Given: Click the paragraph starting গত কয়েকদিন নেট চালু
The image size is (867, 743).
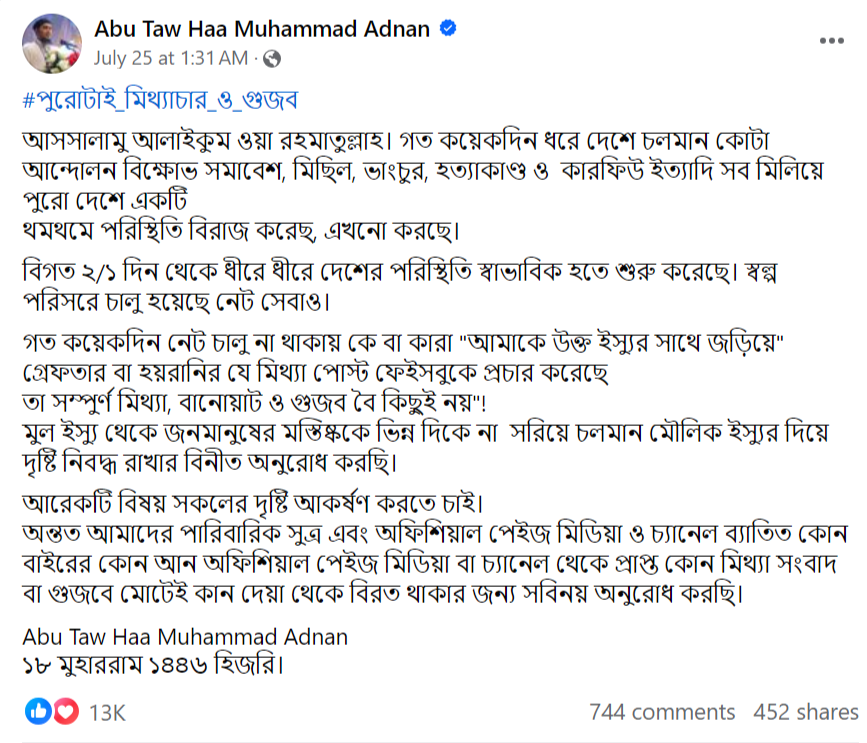Looking at the screenshot, I should (403, 373).
